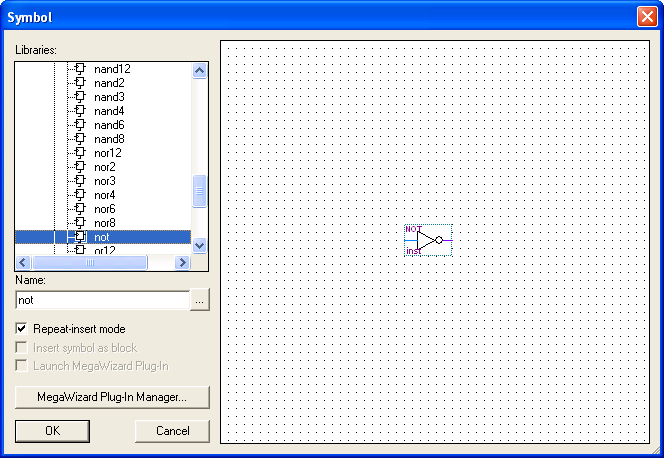Click the nor2 symbol icon

click(x=80, y=167)
